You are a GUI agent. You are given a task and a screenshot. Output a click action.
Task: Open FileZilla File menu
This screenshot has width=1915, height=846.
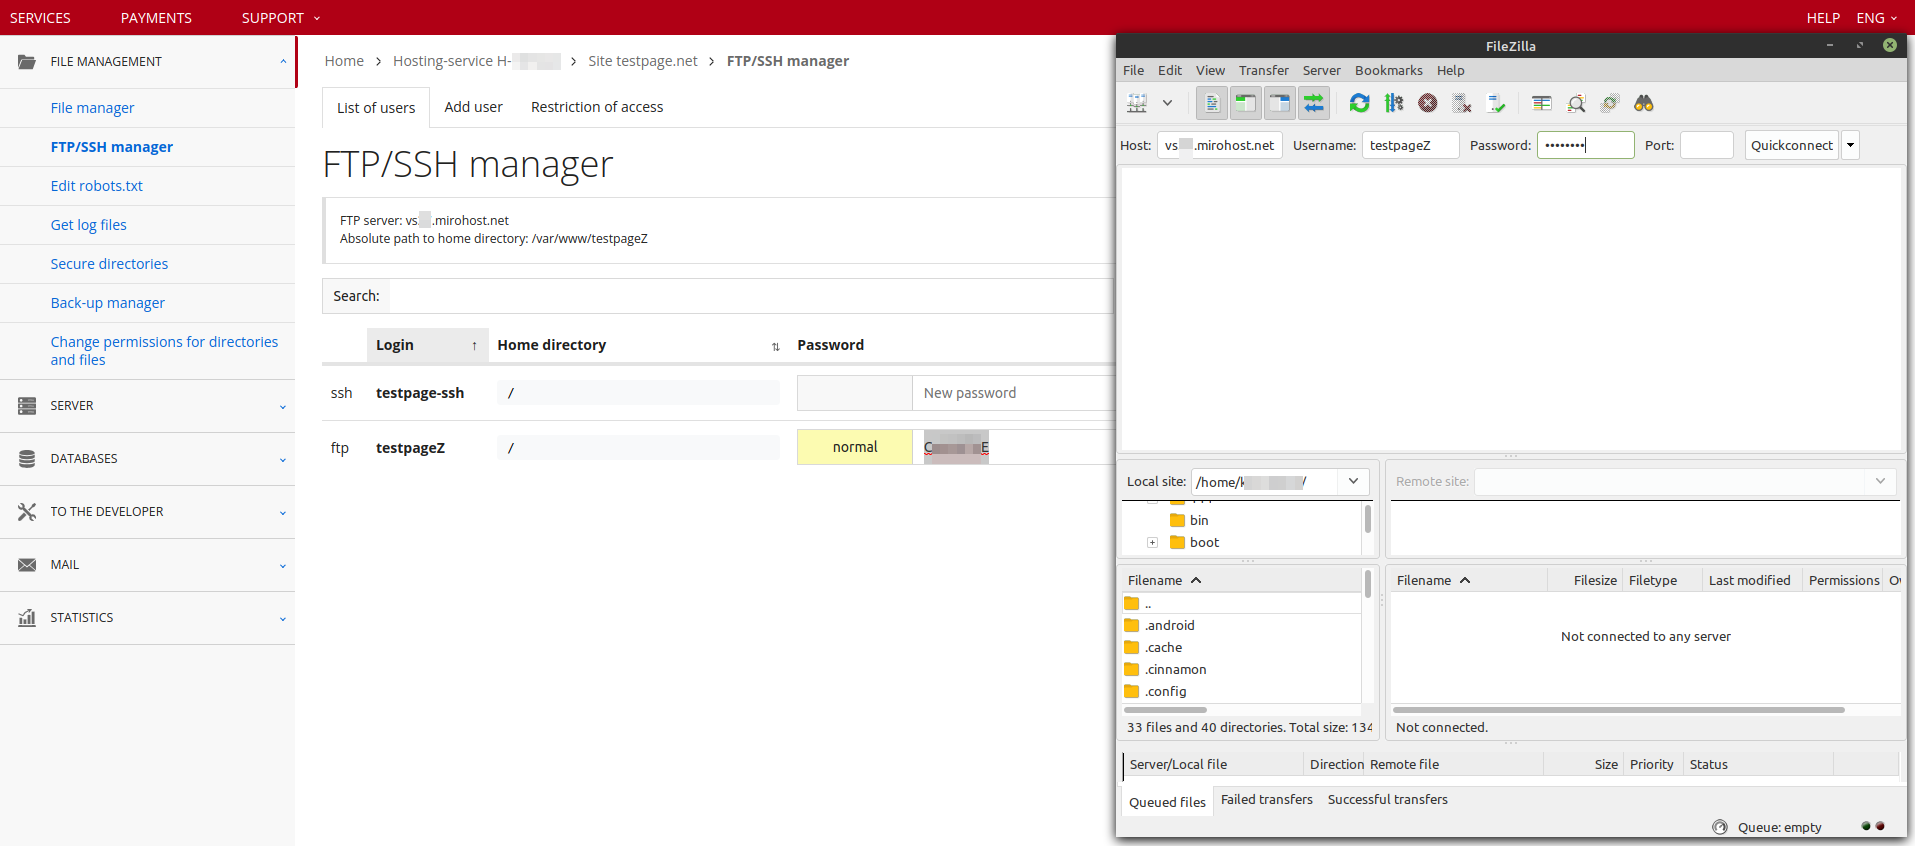[1133, 70]
